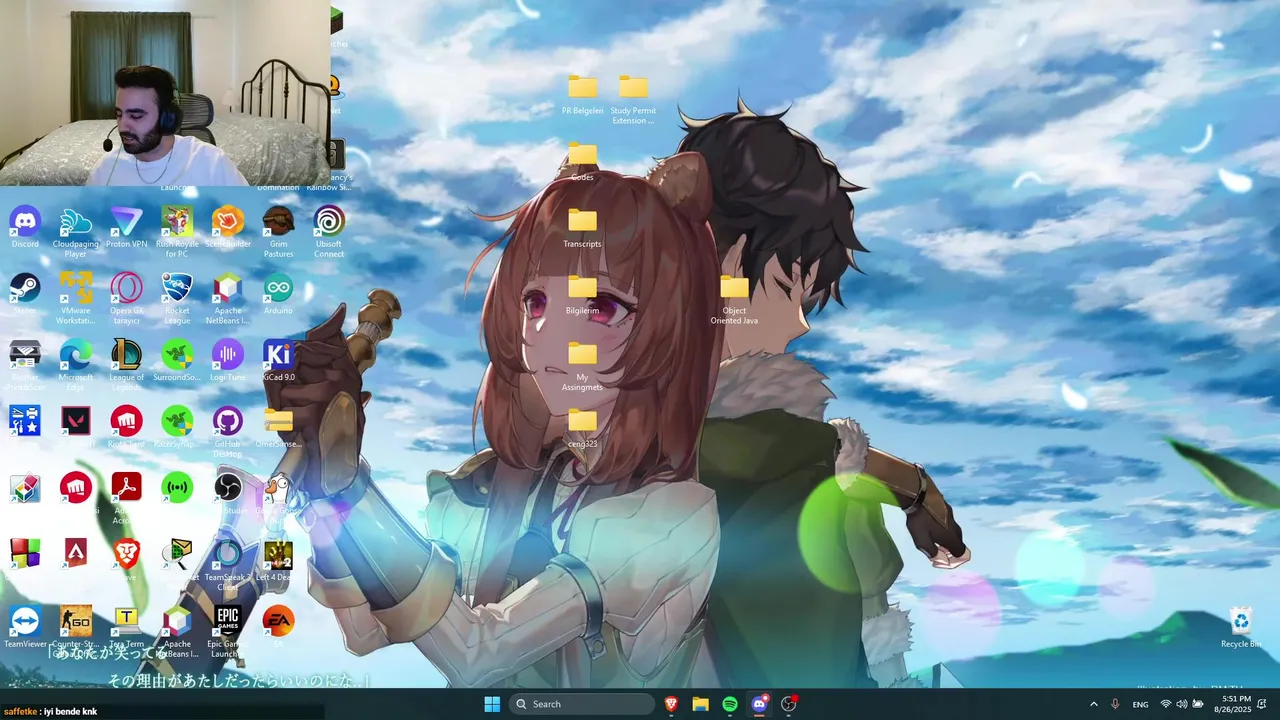
Task: Select the EA app shortcut
Action: pos(278,624)
